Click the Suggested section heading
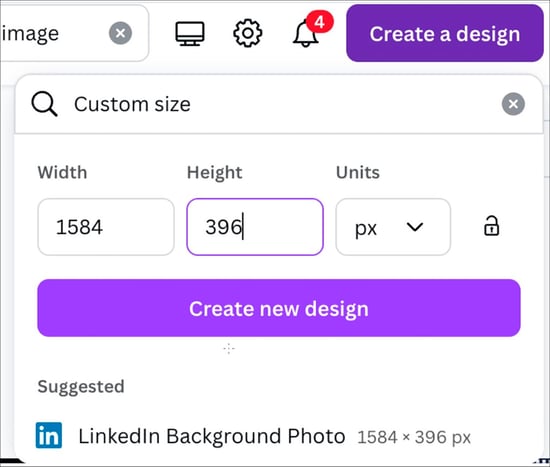The height and width of the screenshot is (467, 550). coord(81,387)
